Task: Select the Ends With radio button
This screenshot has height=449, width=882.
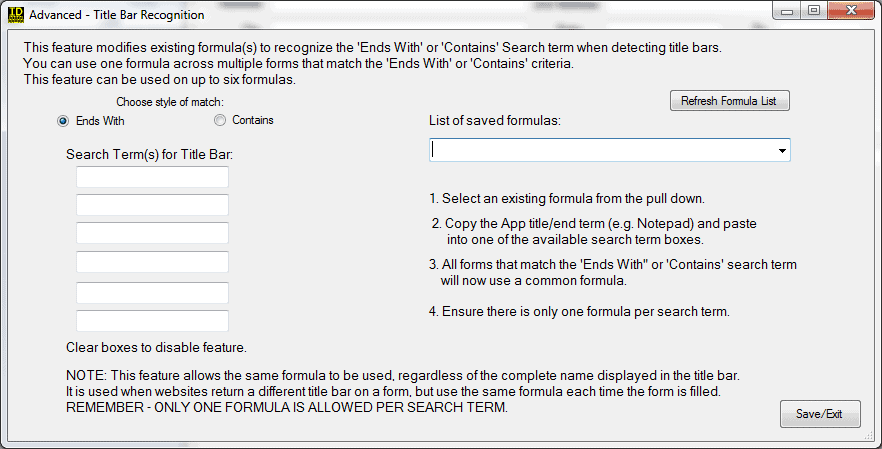Action: pos(63,121)
